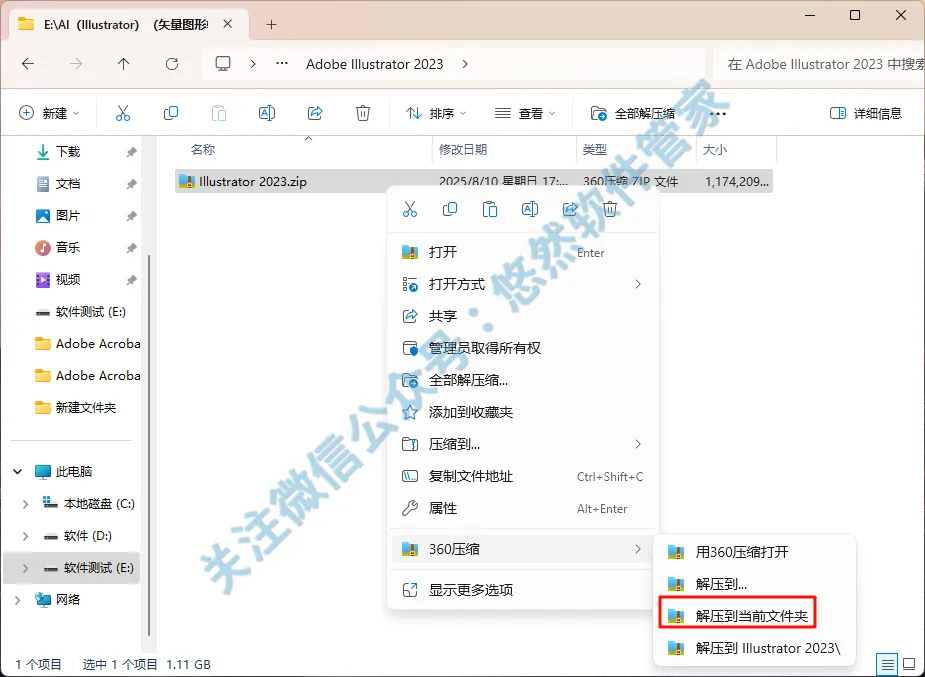The width and height of the screenshot is (925, 677).
Task: Click the This PC monitor icon in the address bar
Action: click(223, 64)
